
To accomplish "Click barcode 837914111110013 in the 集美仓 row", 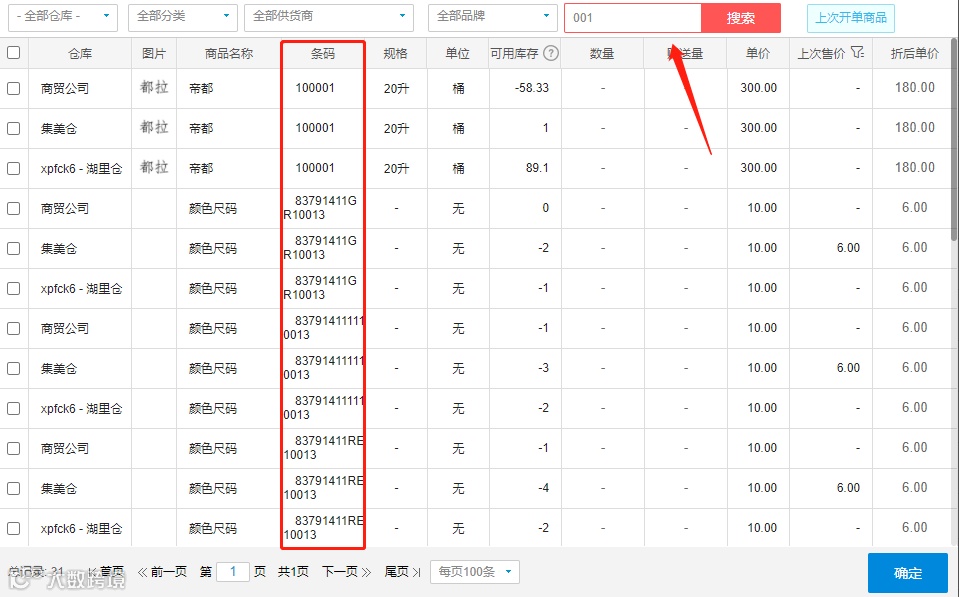I will [324, 368].
